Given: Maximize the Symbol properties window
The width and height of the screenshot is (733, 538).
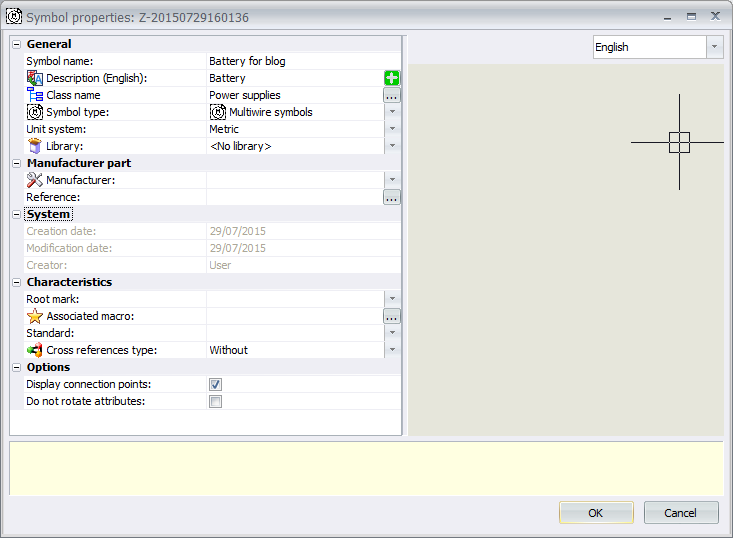Looking at the screenshot, I should [691, 17].
